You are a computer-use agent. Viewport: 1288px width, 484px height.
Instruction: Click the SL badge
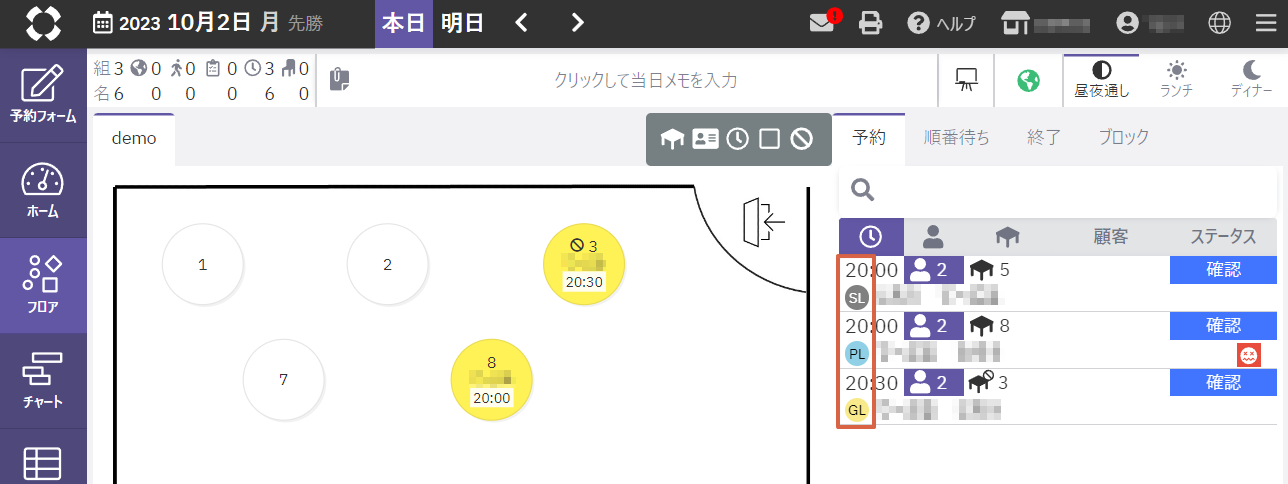[x=857, y=297]
